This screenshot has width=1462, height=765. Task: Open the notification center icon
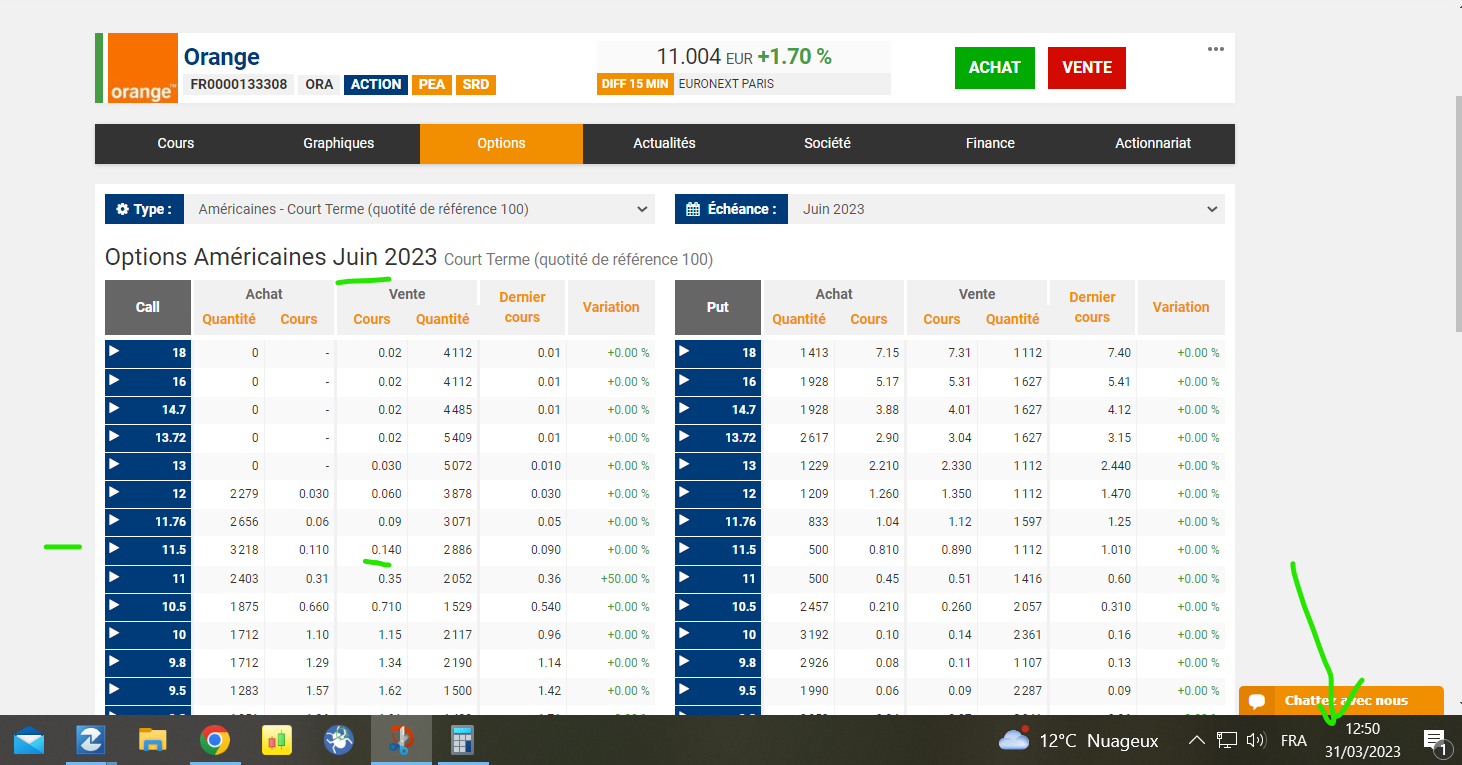1434,741
